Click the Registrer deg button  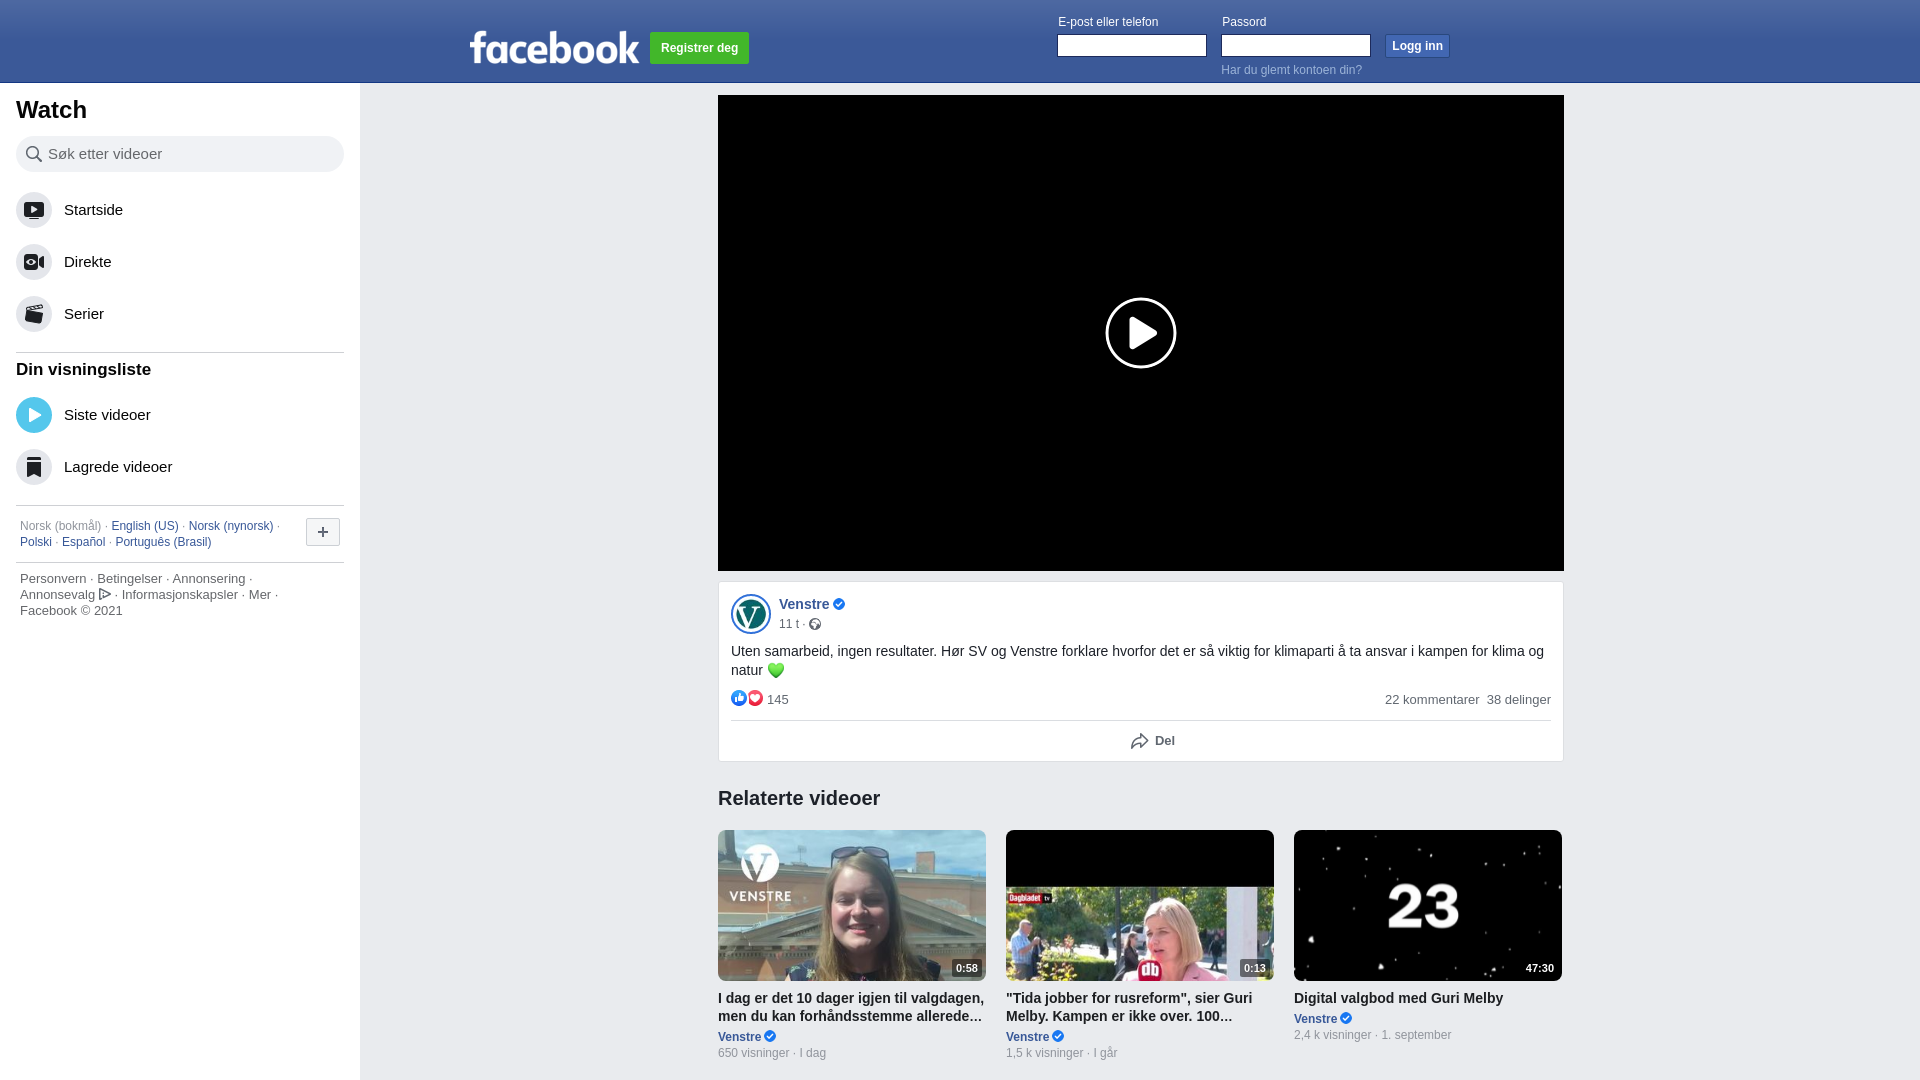699,48
